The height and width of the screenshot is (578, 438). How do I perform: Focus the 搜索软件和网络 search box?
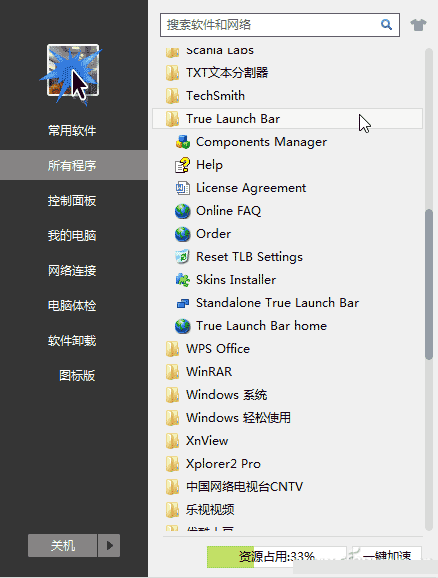click(280, 25)
